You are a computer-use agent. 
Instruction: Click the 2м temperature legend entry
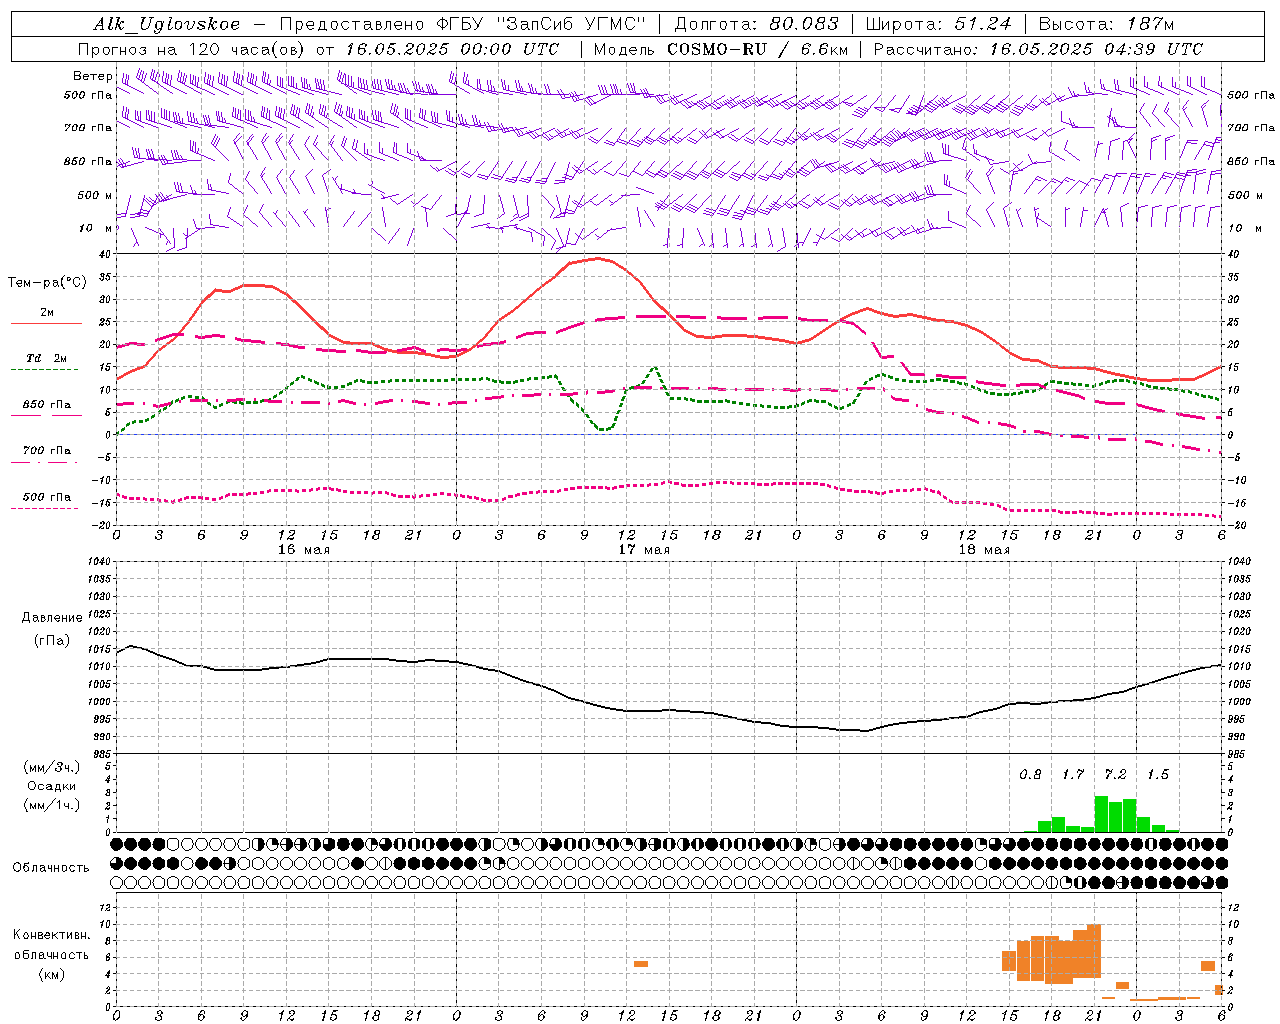coord(47,313)
